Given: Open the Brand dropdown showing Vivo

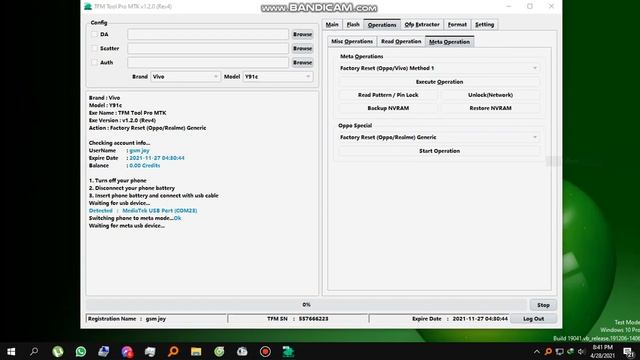Looking at the screenshot, I should [185, 77].
